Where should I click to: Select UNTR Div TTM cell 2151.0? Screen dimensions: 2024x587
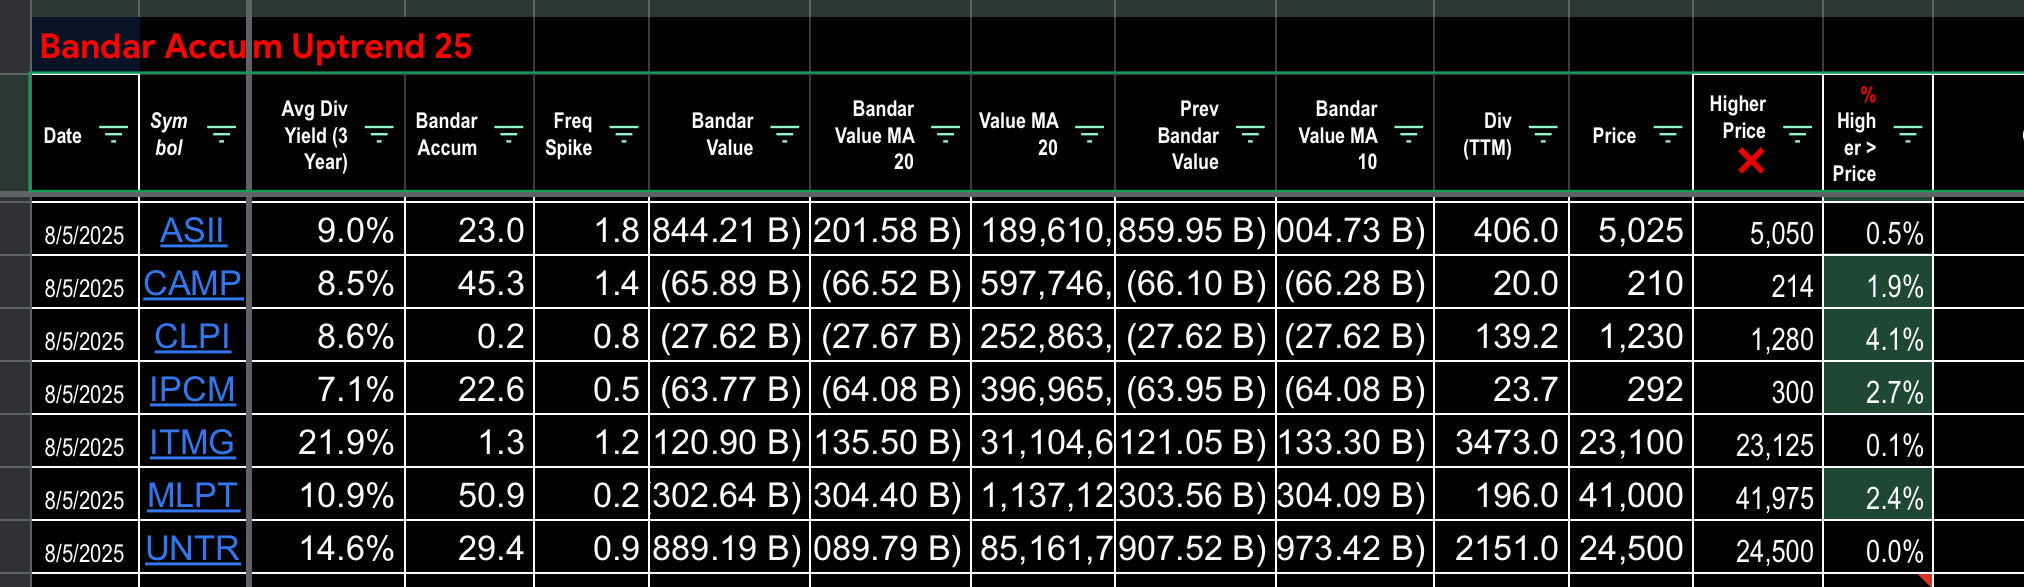(x=1501, y=548)
